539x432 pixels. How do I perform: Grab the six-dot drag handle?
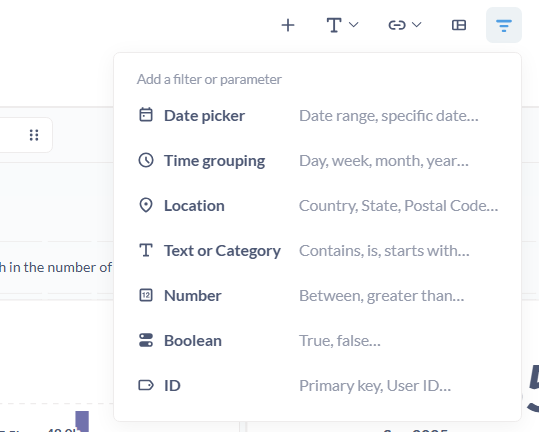[x=34, y=135]
